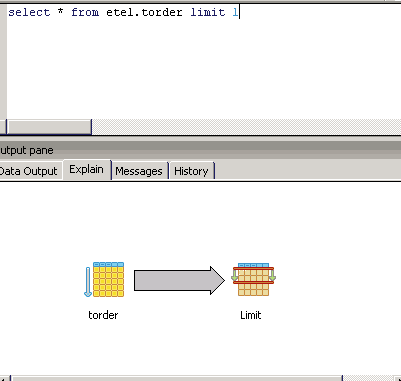Select the Explain tab
The width and height of the screenshot is (401, 381).
coord(86,169)
